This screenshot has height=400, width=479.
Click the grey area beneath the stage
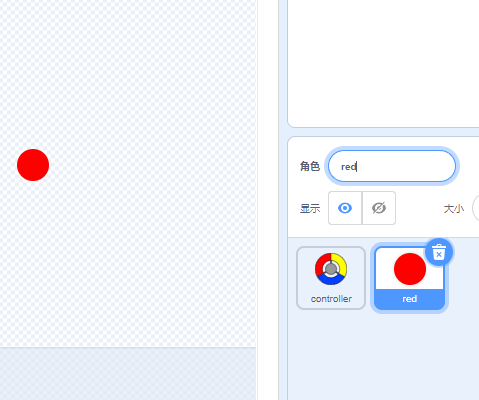[128, 374]
